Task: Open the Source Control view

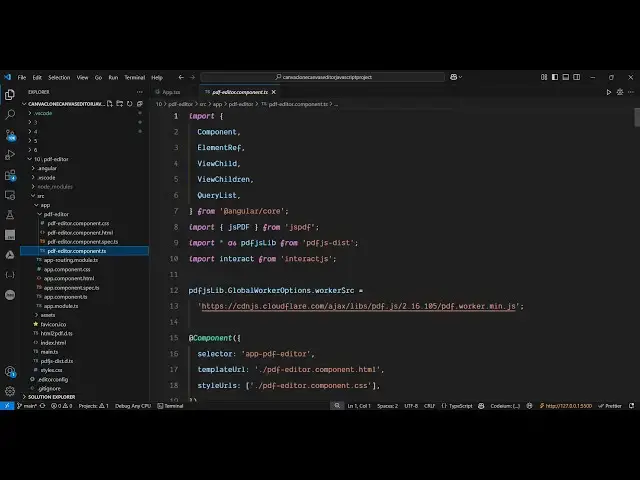Action: (10, 135)
